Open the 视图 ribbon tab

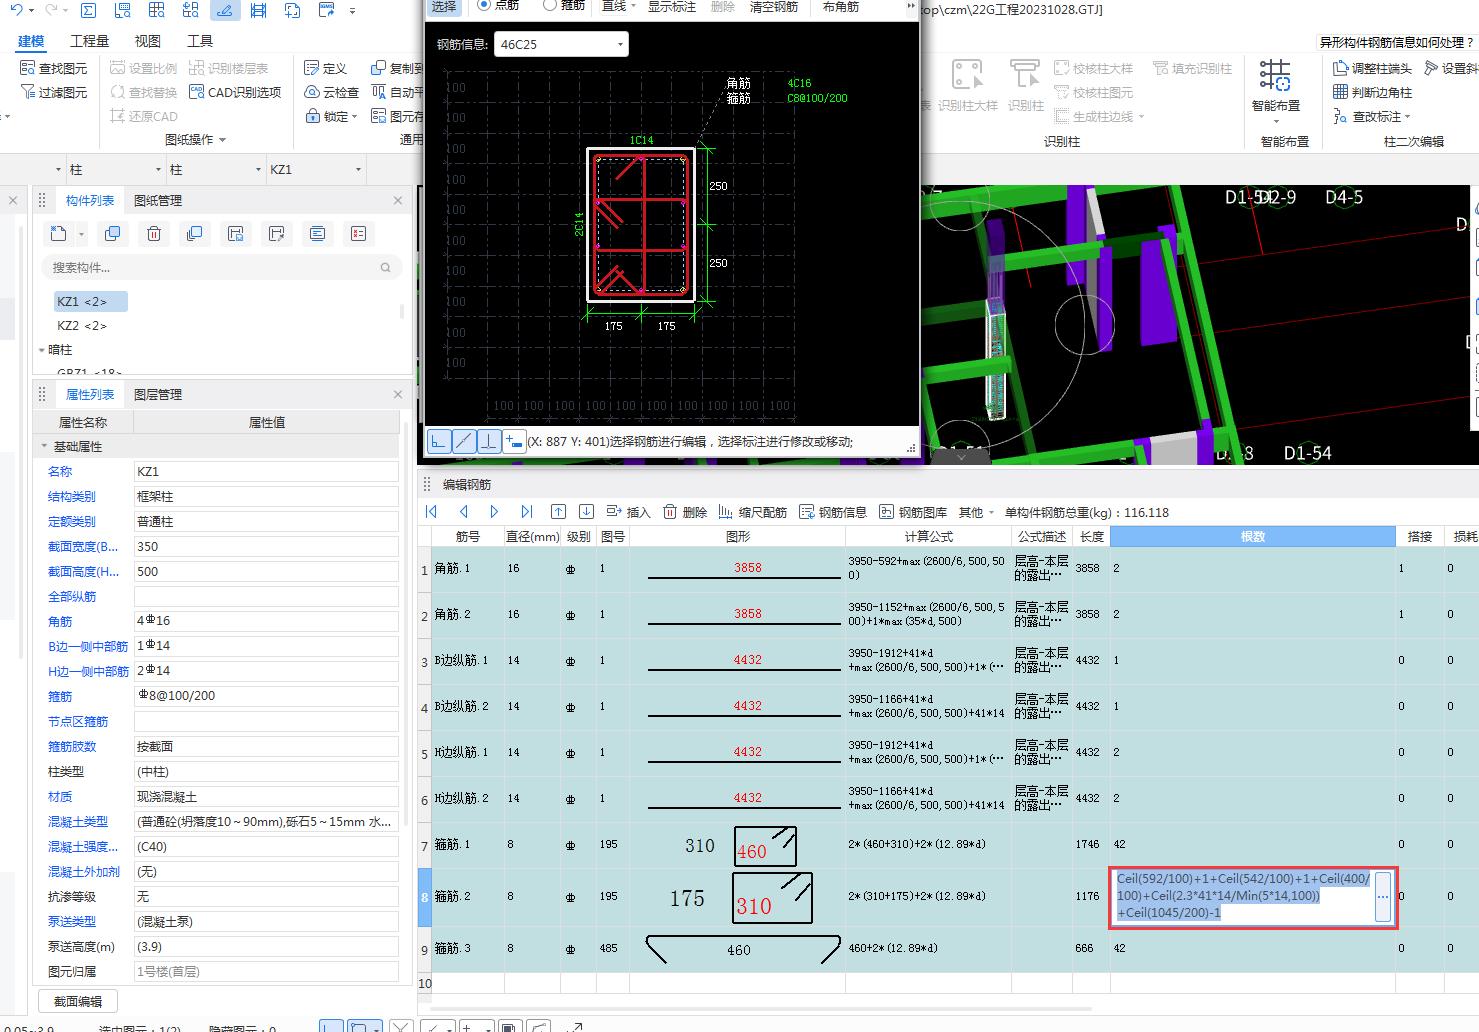click(x=147, y=41)
